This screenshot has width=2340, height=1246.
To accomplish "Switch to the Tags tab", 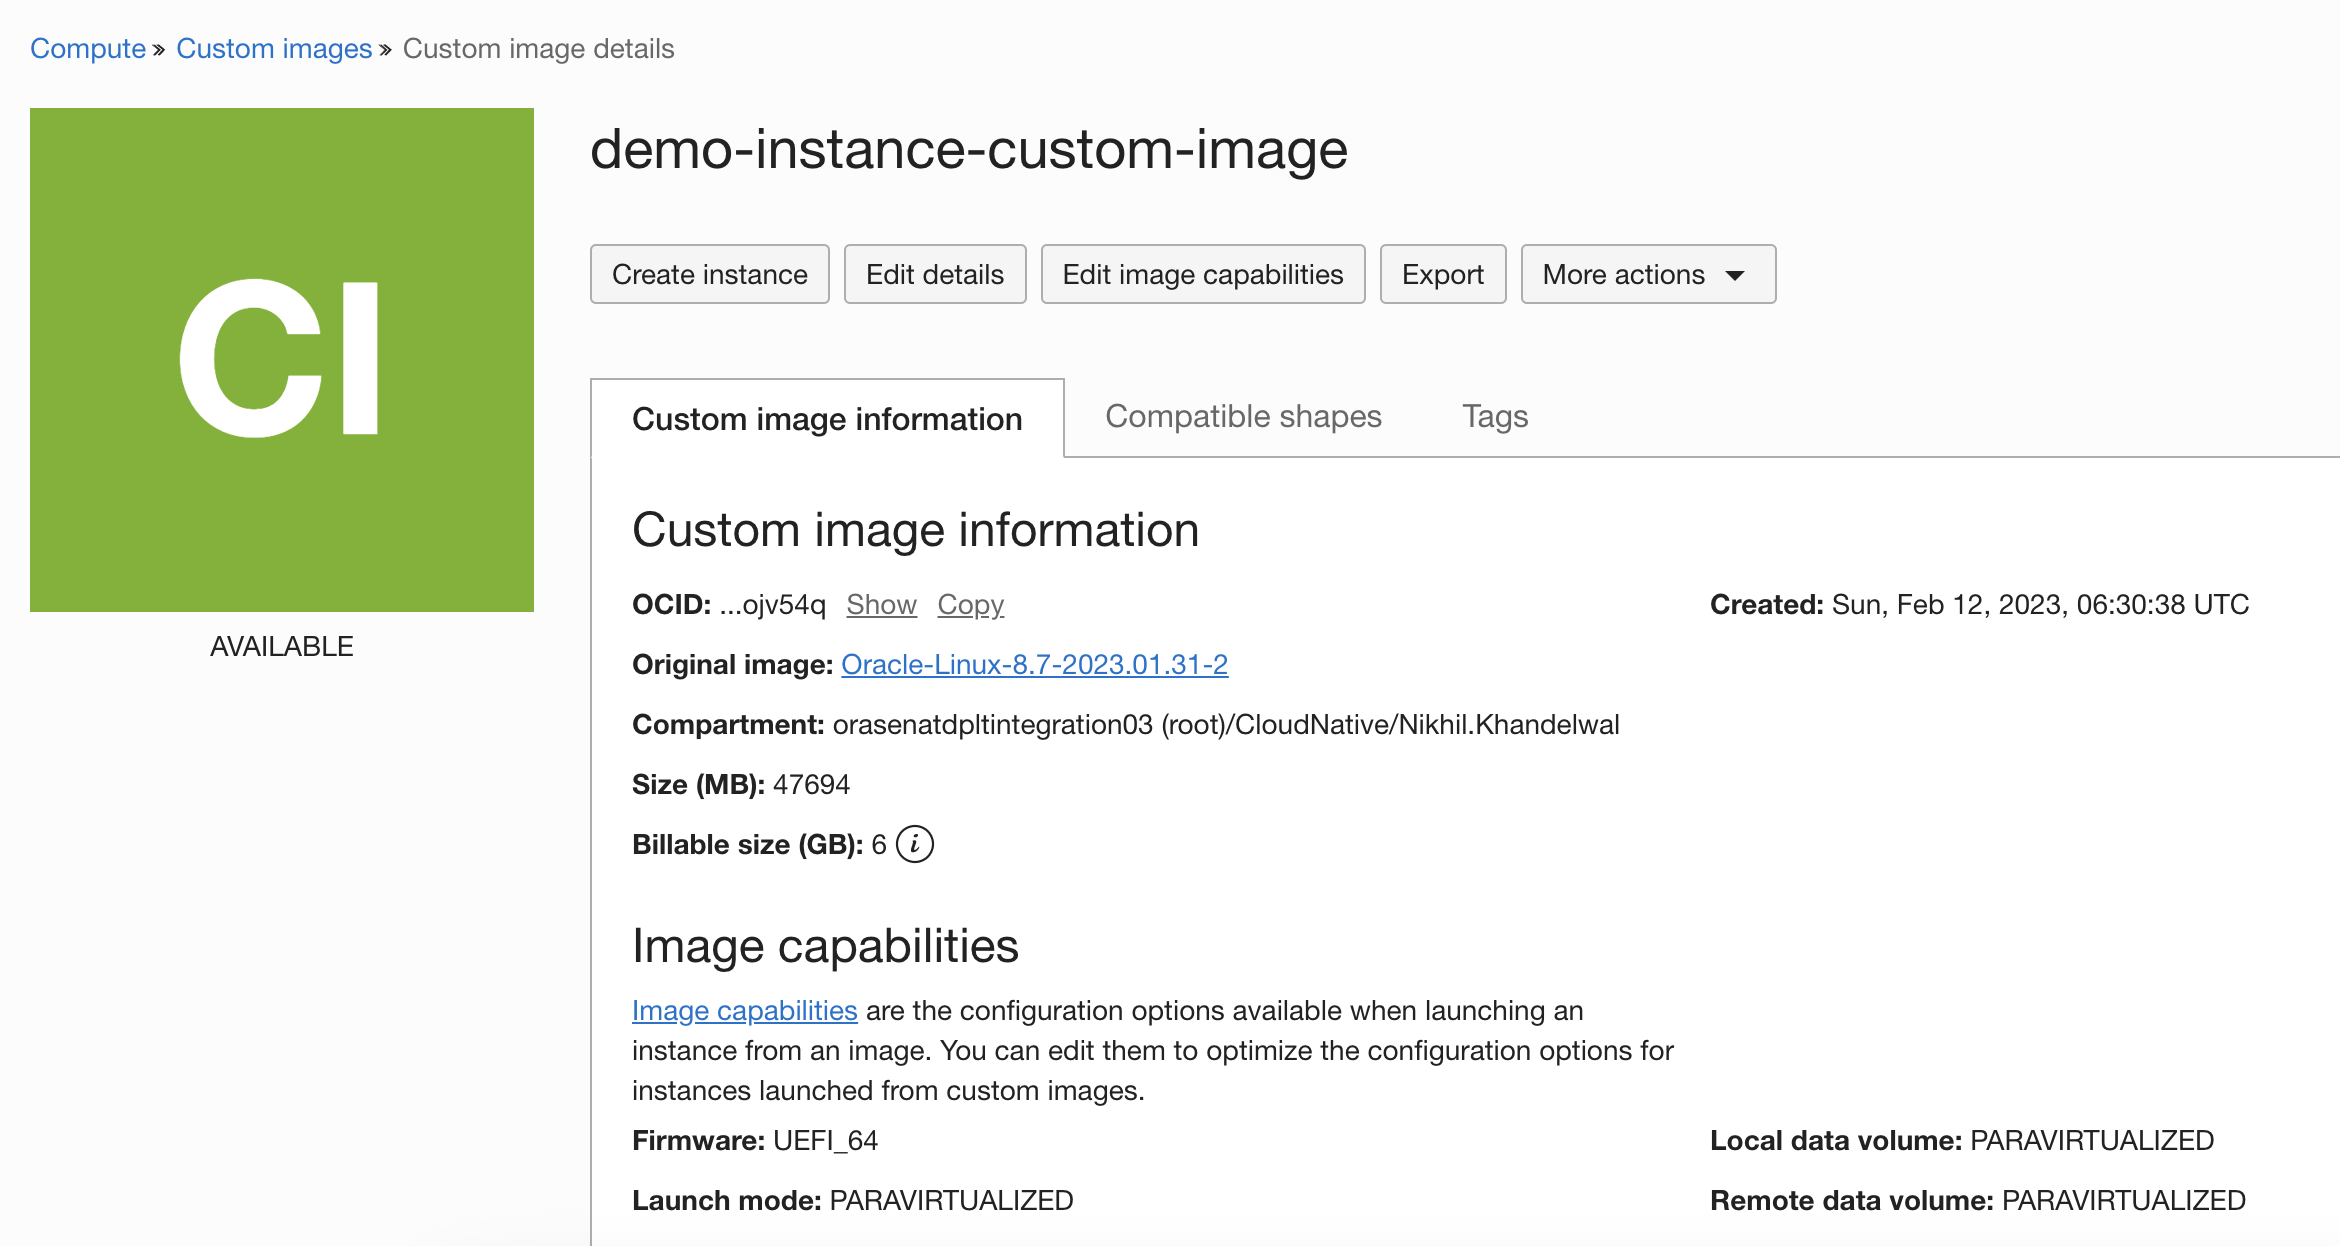I will 1494,417.
